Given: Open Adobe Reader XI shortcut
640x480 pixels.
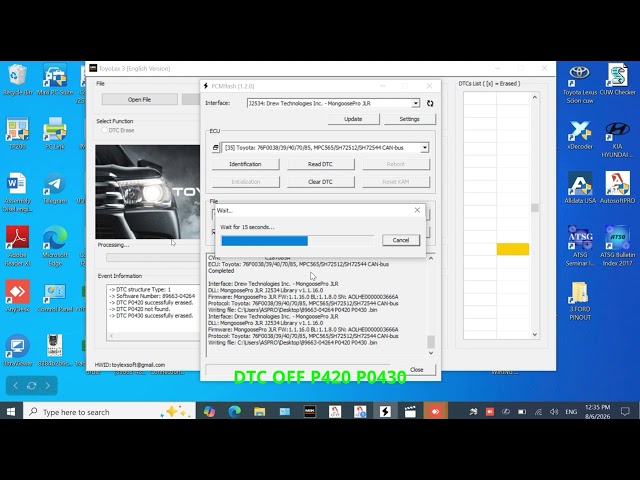Looking at the screenshot, I should 17,246.
